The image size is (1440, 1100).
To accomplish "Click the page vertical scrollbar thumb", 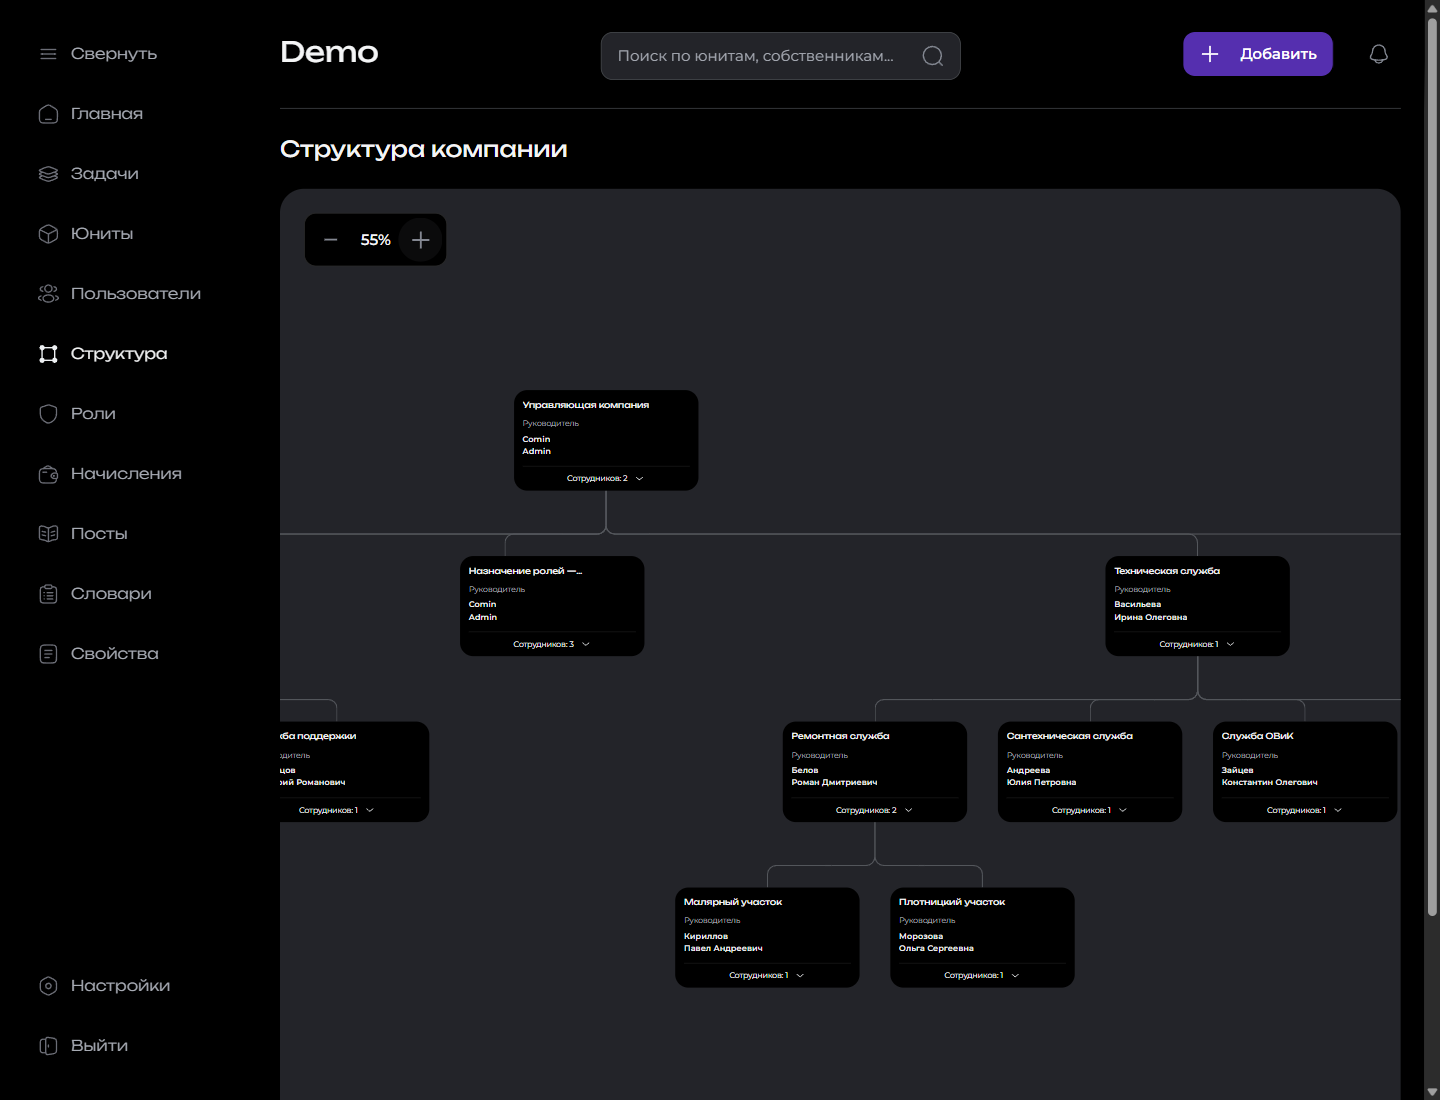I will point(1432,467).
